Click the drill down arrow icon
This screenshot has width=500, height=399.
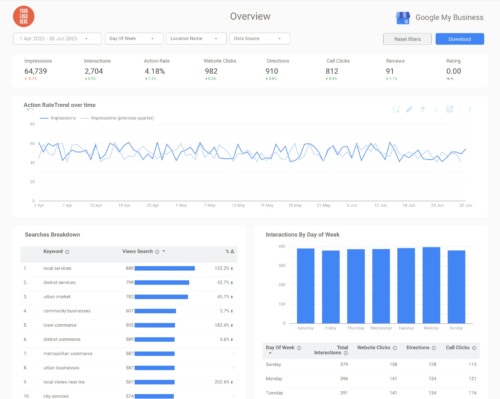(x=436, y=109)
